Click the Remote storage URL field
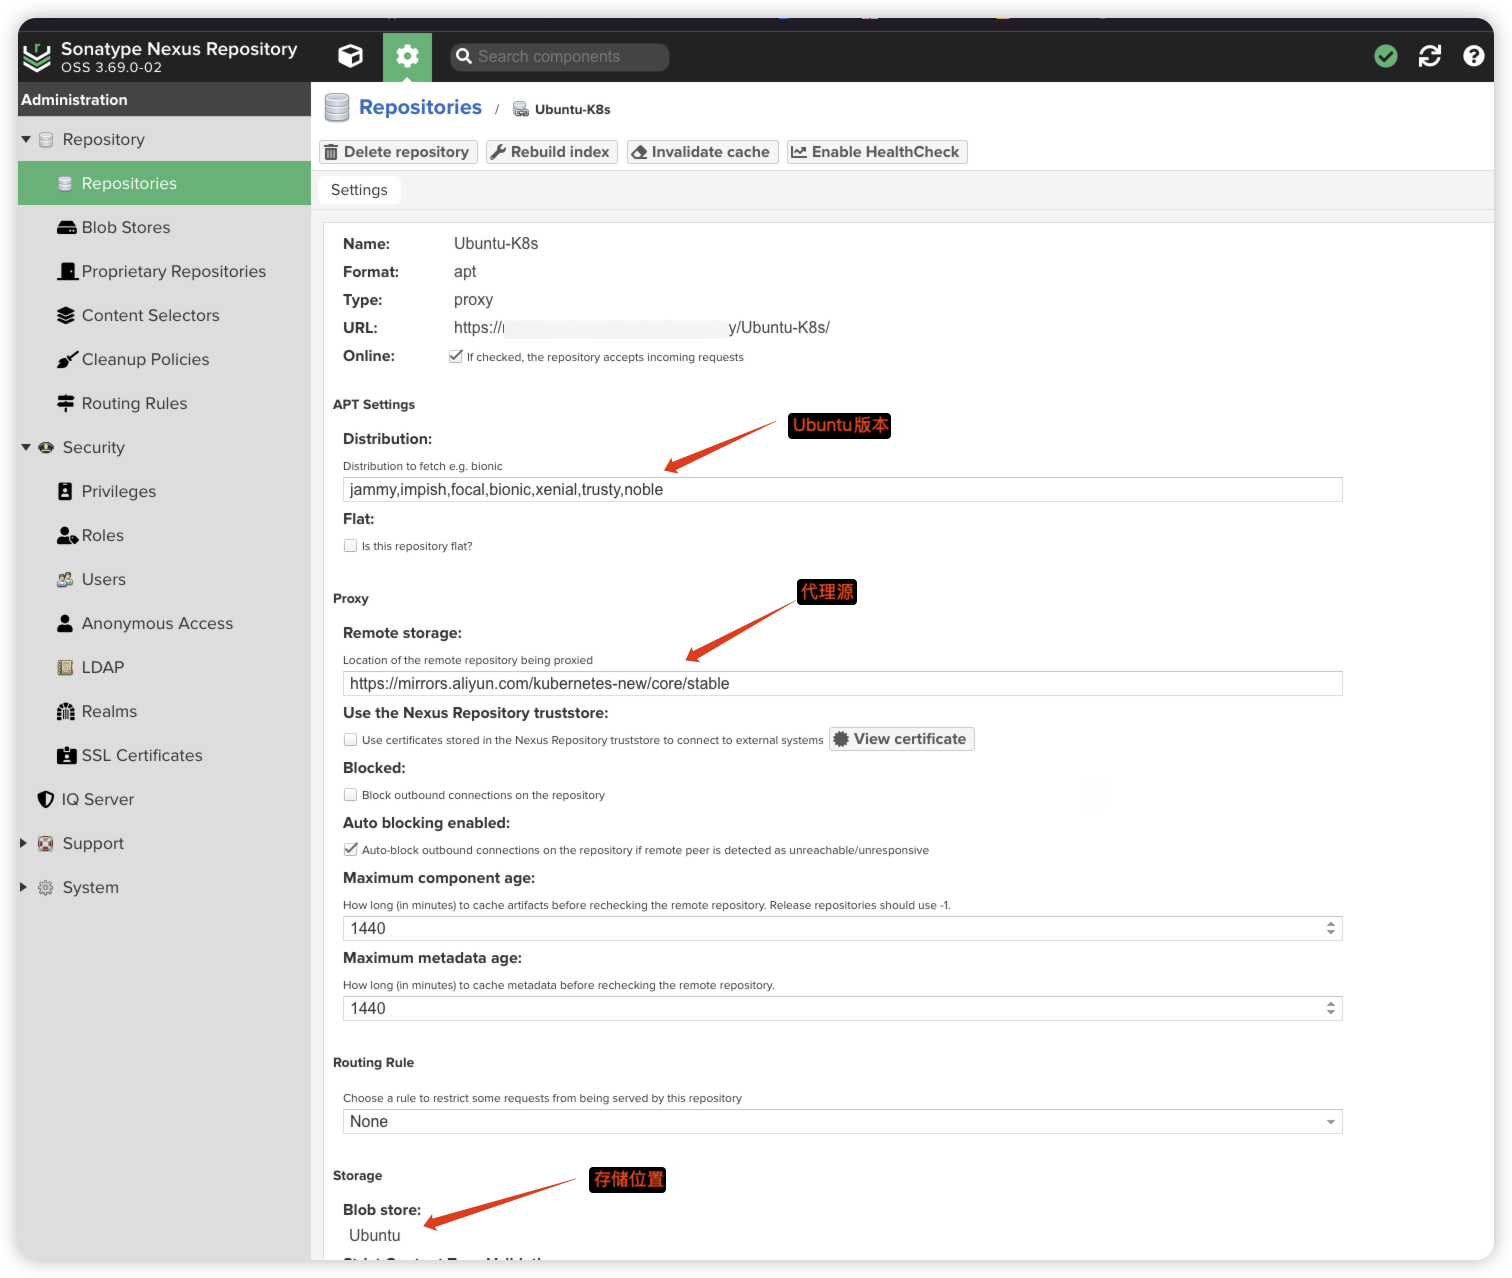The image size is (1512, 1278). click(x=842, y=683)
